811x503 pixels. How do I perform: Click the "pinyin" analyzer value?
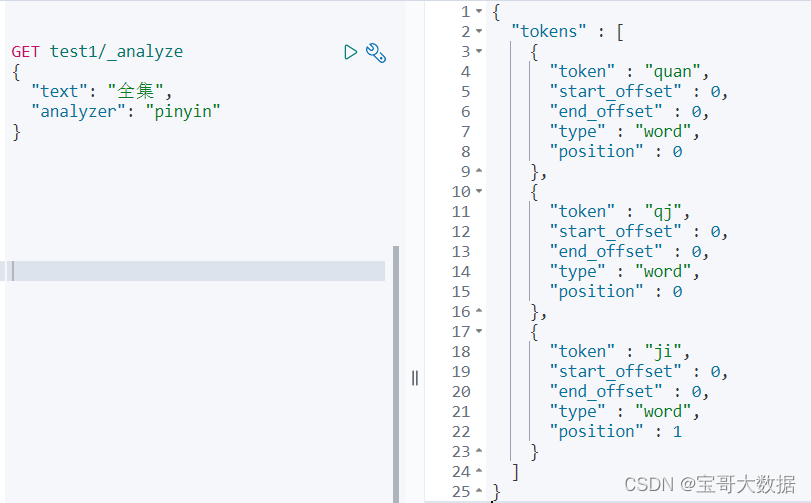[x=183, y=112]
